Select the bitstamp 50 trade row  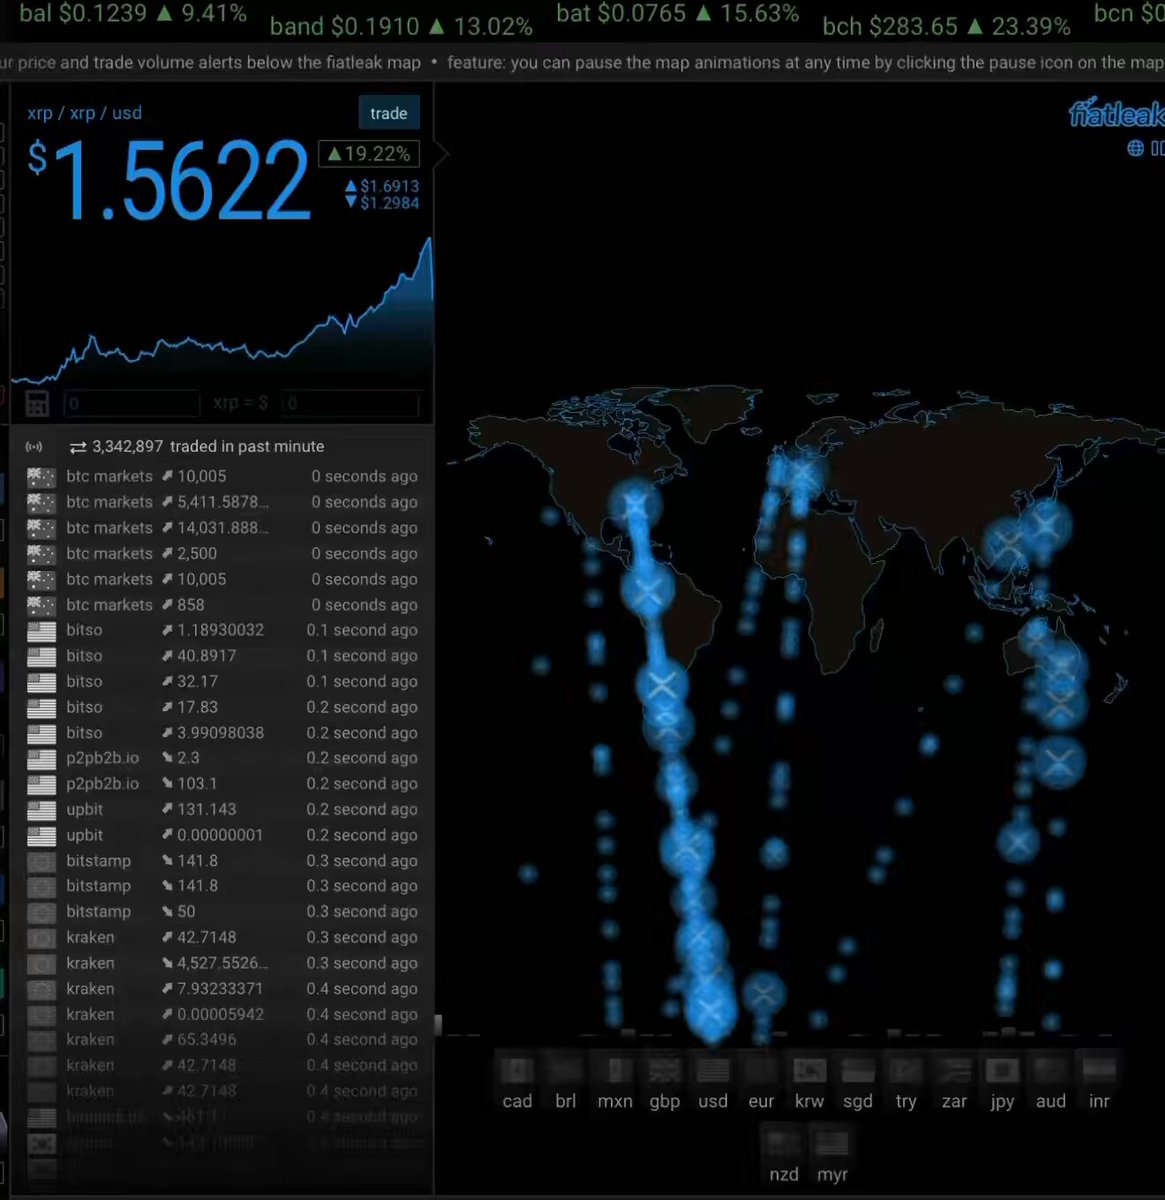pyautogui.click(x=222, y=912)
